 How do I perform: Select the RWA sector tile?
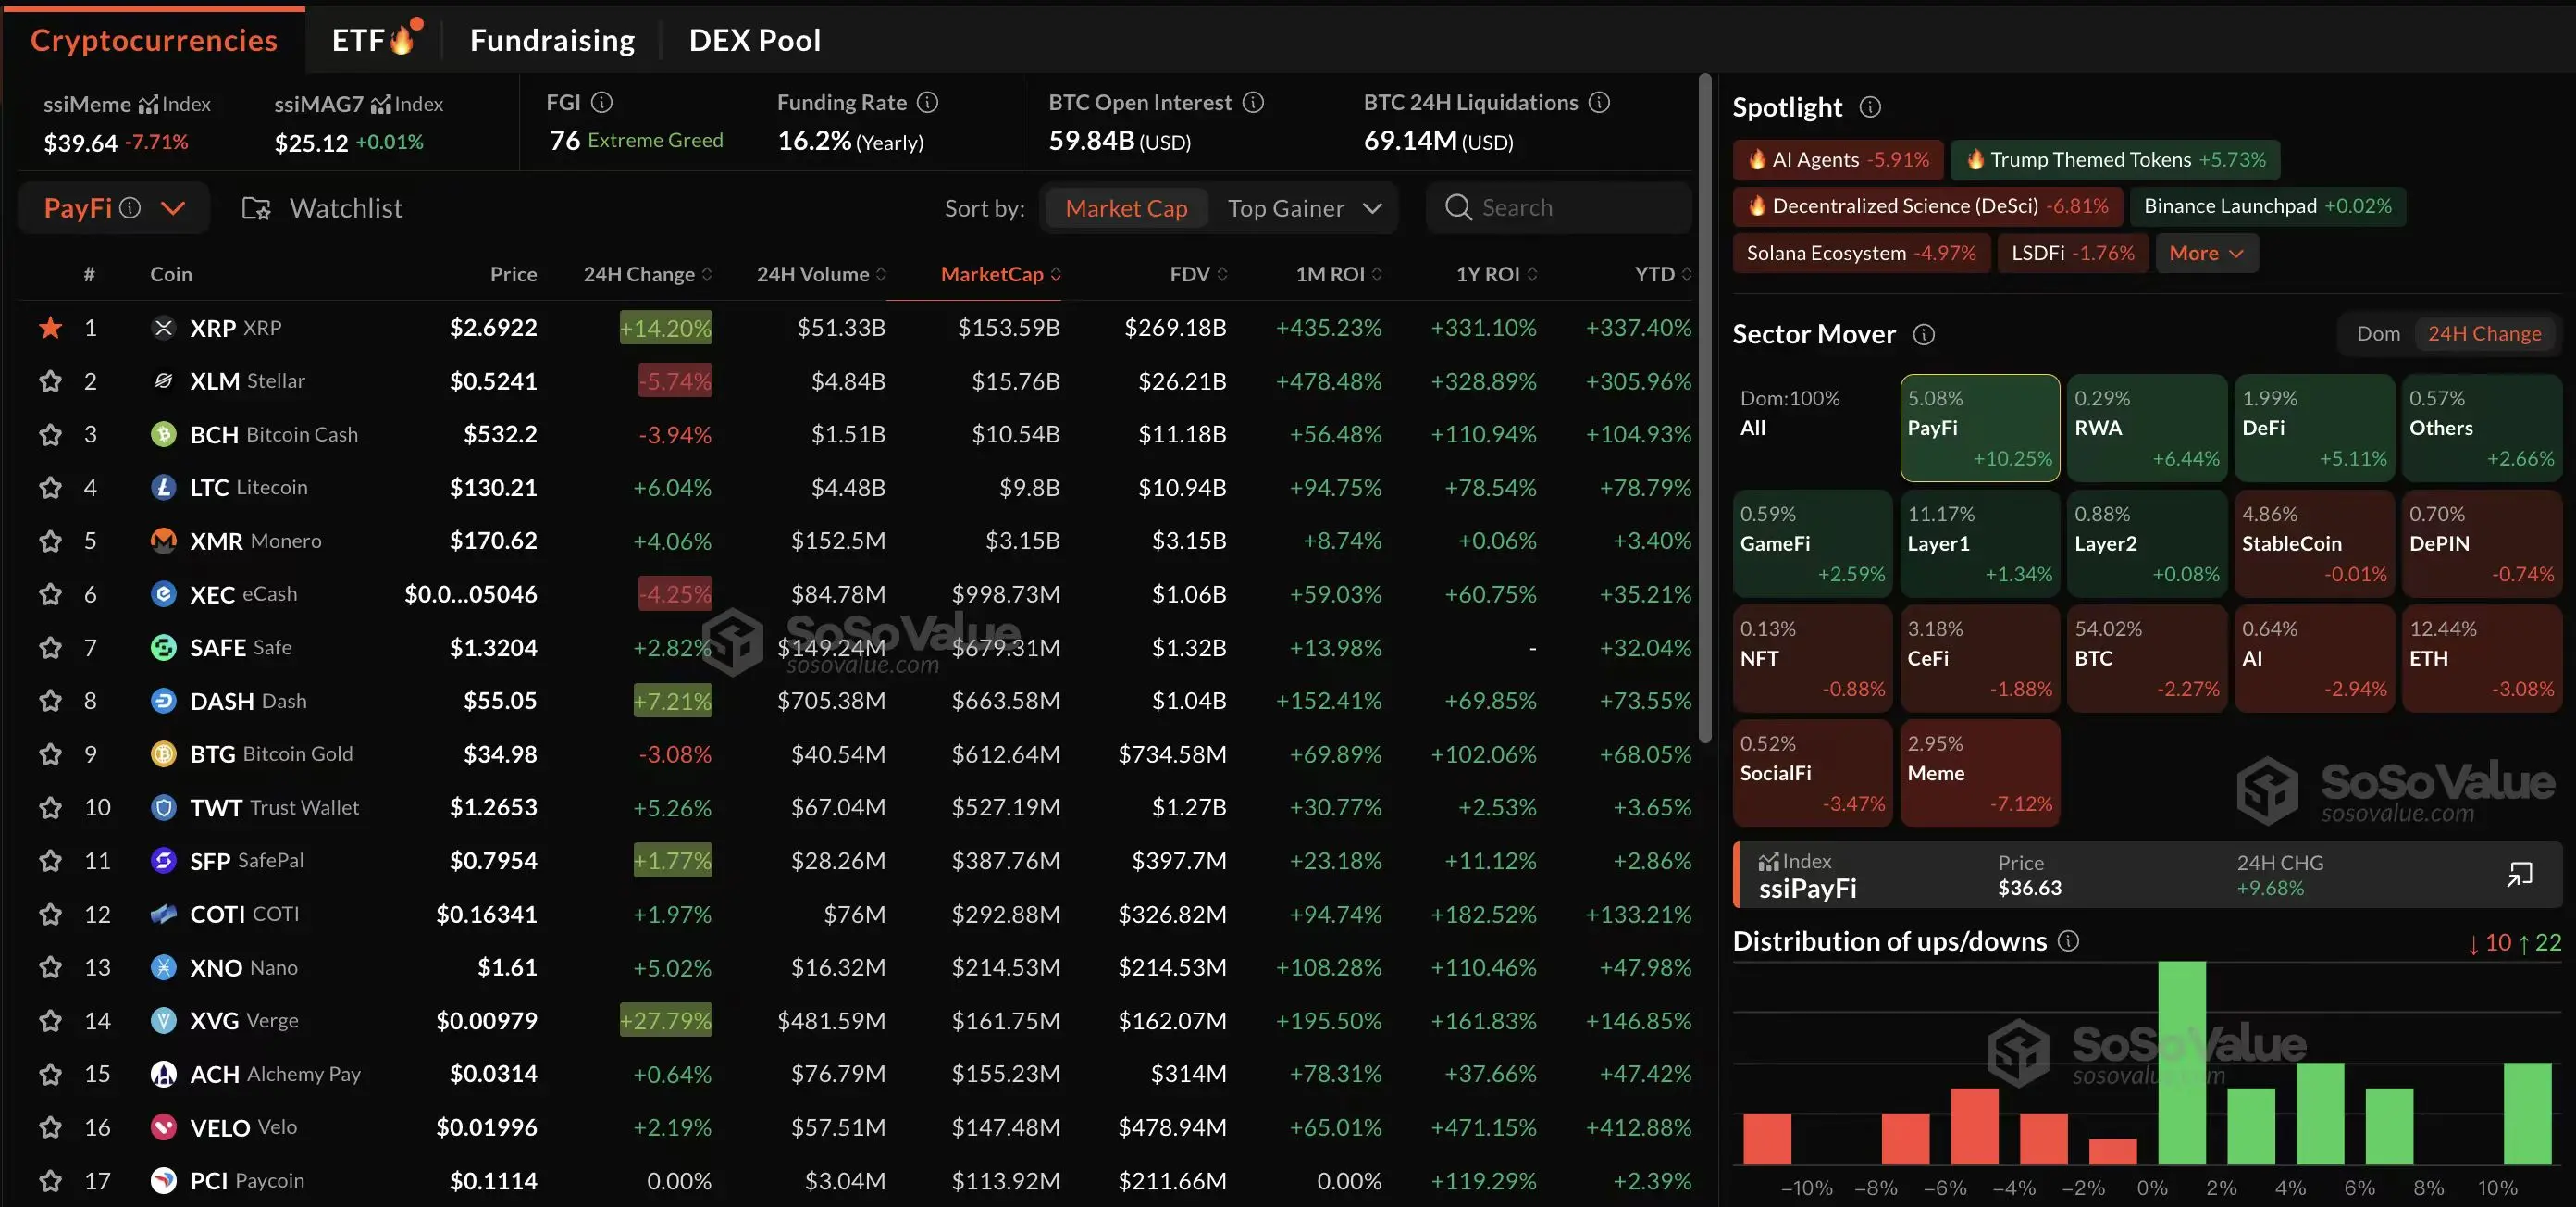coord(2146,428)
